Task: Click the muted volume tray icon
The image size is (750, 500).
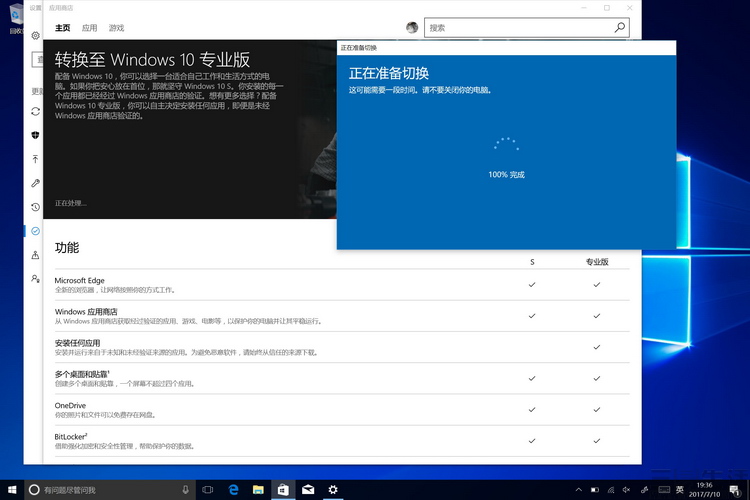Action: (x=627, y=489)
